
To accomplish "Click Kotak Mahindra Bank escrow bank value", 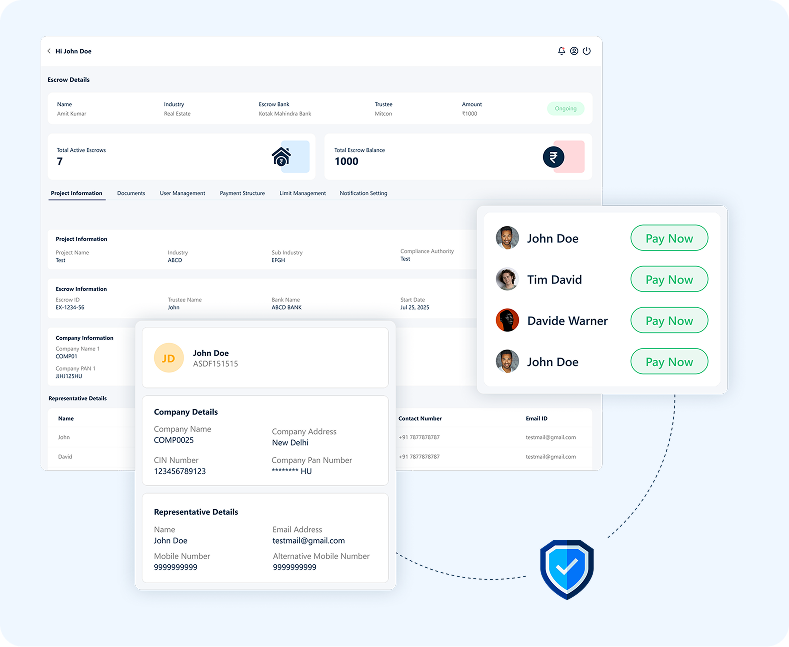I will tap(285, 114).
